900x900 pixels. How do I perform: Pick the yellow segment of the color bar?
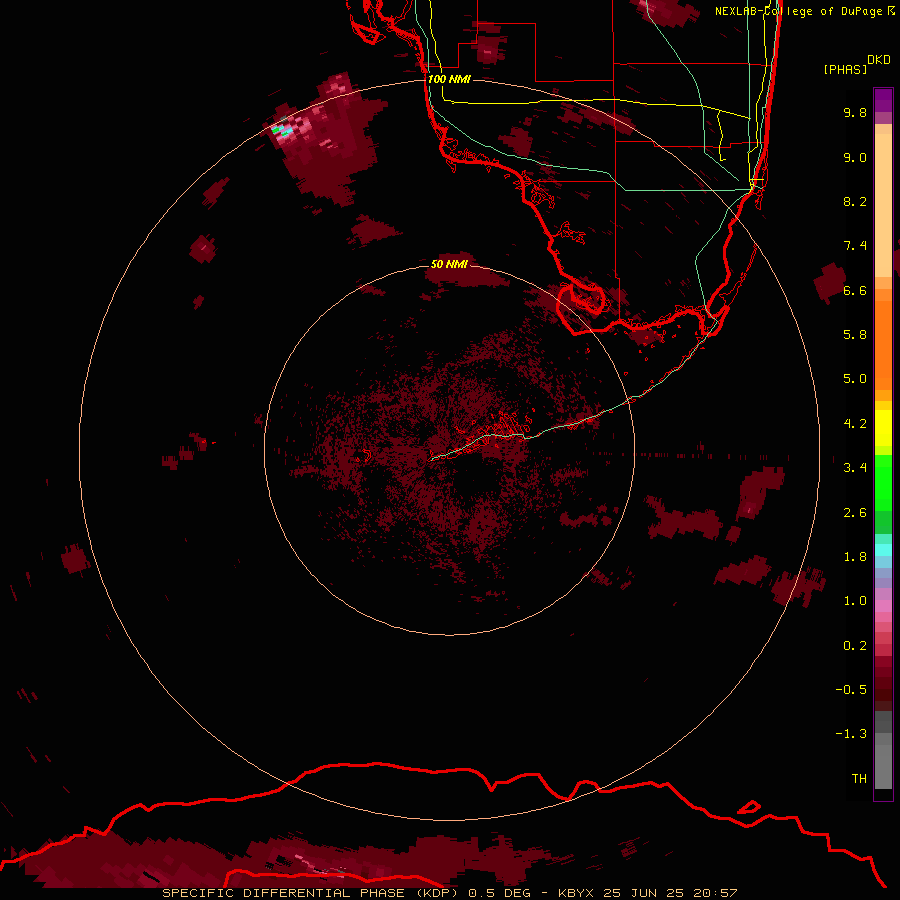click(x=883, y=428)
